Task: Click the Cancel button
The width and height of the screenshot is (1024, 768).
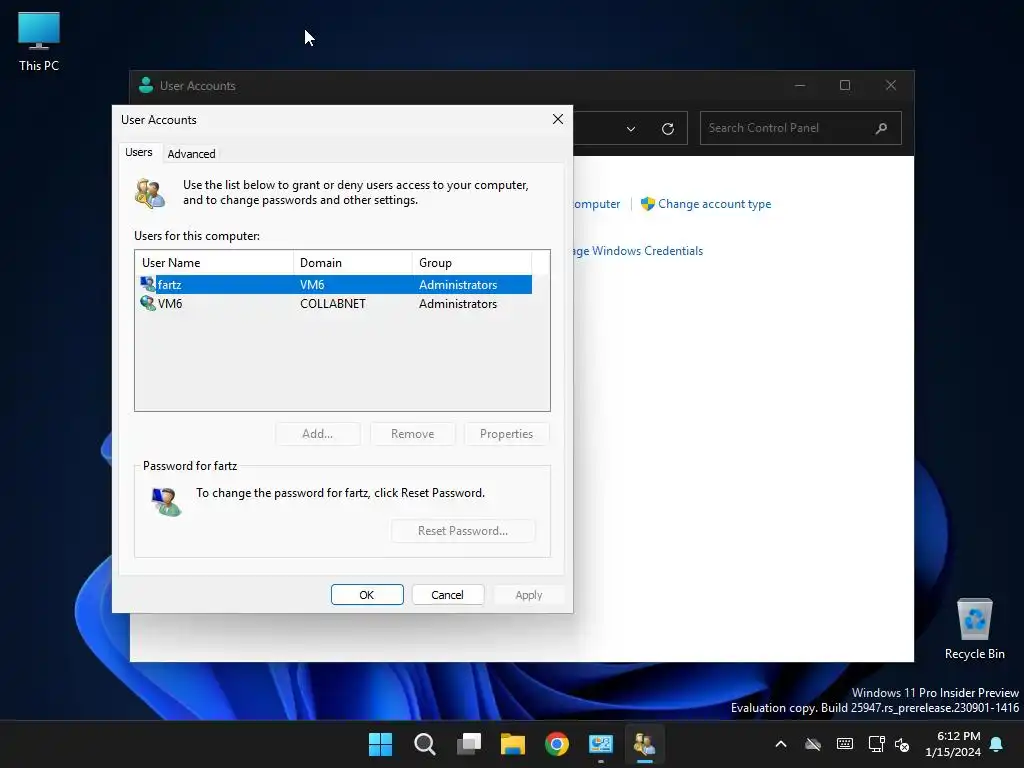Action: [x=447, y=595]
